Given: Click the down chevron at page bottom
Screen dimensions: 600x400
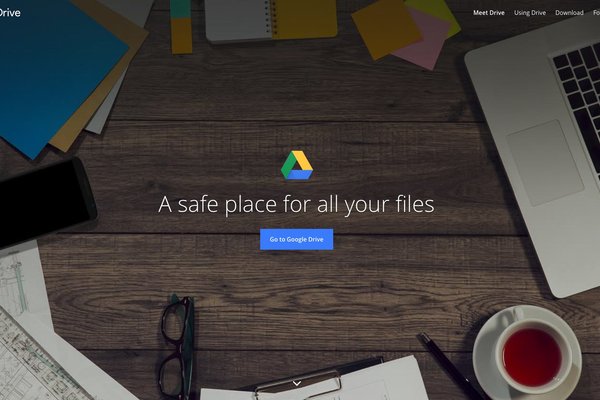Looking at the screenshot, I should coord(297,383).
